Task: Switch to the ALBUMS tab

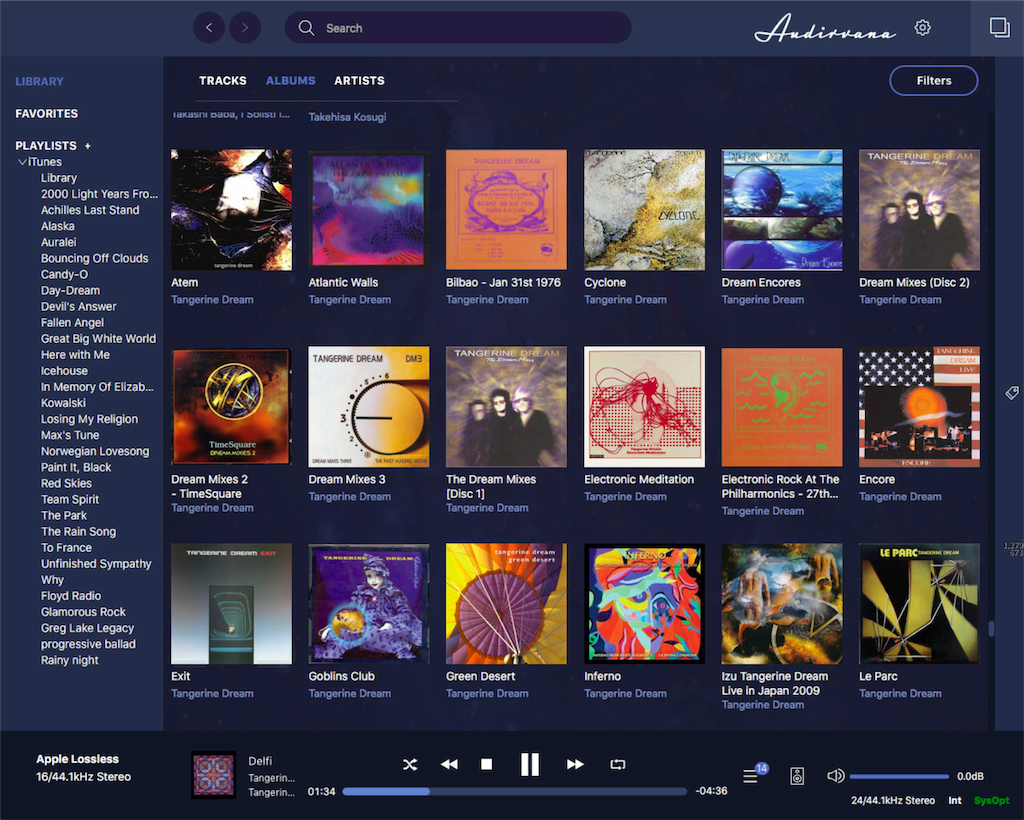Action: pos(291,81)
